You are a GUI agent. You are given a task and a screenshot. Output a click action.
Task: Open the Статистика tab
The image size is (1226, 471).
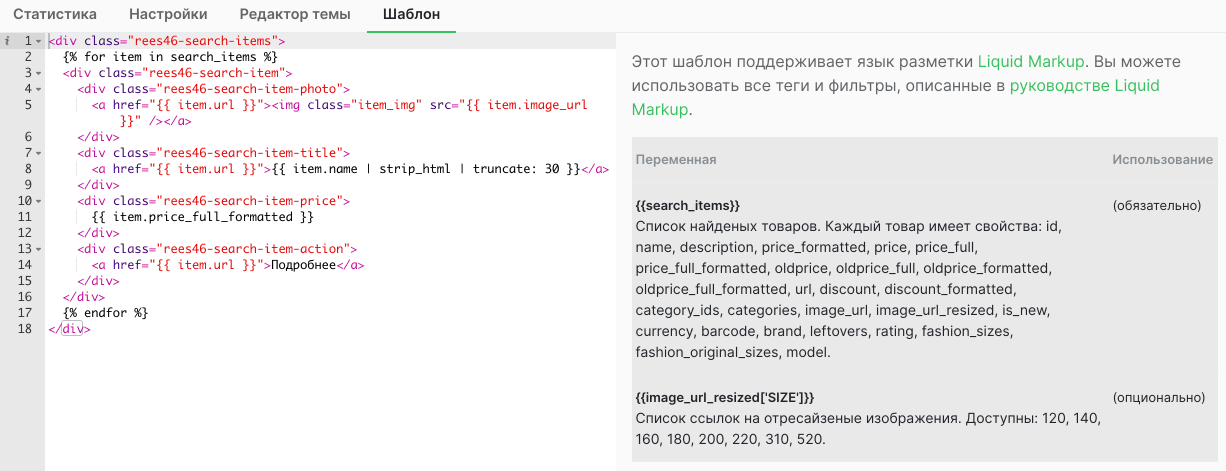click(x=55, y=15)
